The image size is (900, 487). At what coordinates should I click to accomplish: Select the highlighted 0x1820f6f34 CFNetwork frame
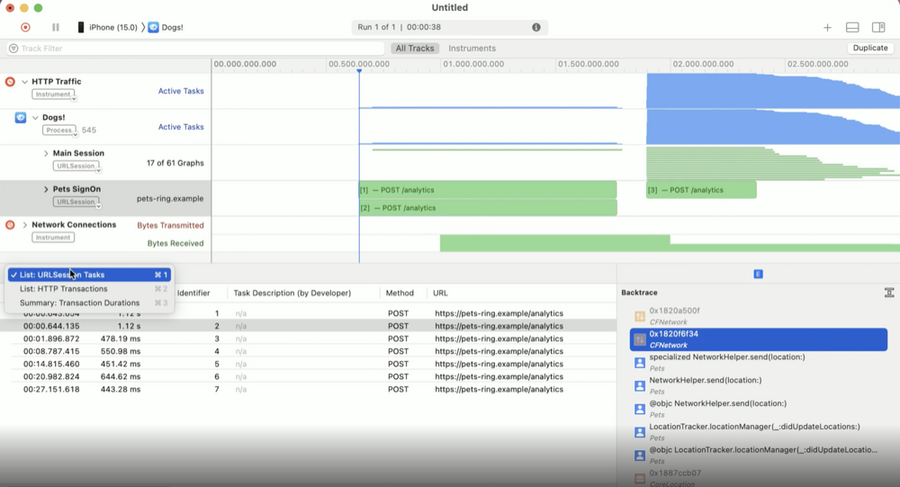pos(758,339)
